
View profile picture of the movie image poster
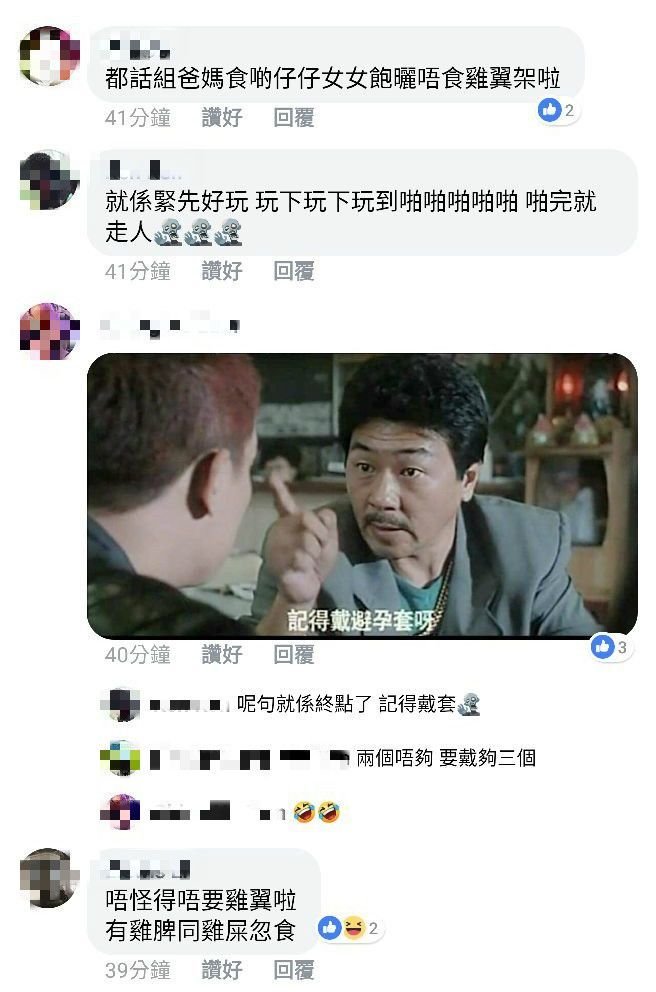coord(49,332)
